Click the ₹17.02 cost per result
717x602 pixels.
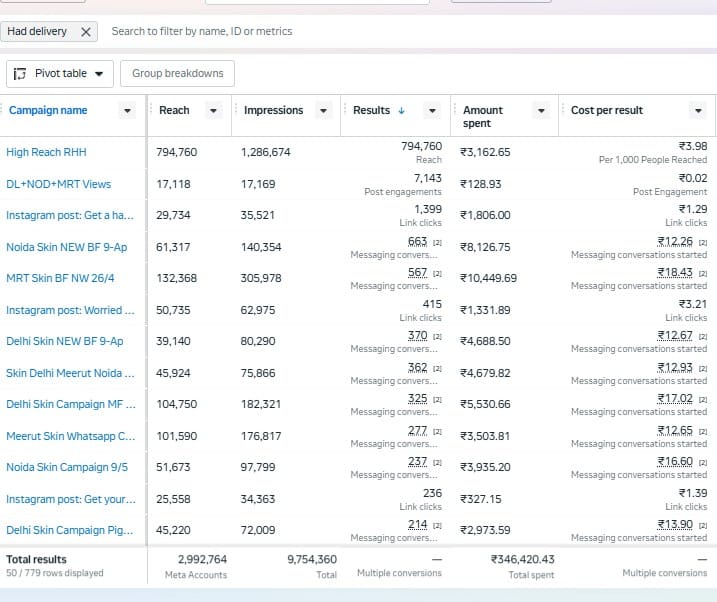[675, 399]
